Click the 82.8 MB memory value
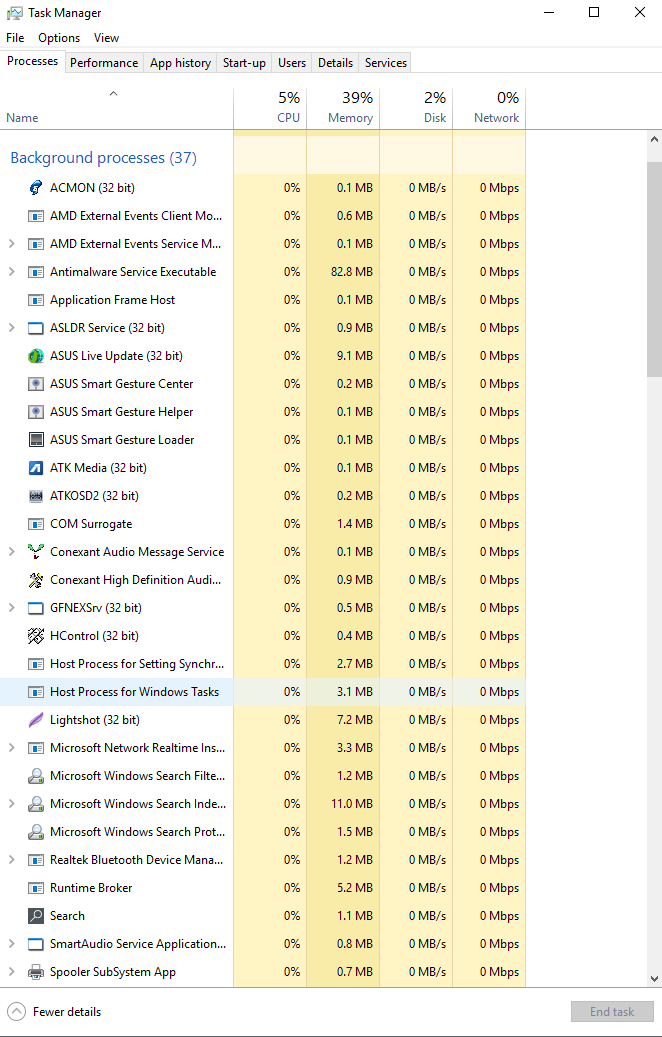The width and height of the screenshot is (662, 1037). click(352, 272)
